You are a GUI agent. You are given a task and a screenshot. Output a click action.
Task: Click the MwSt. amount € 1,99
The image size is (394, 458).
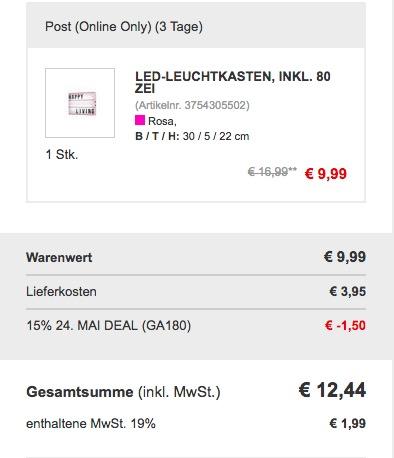coord(348,424)
